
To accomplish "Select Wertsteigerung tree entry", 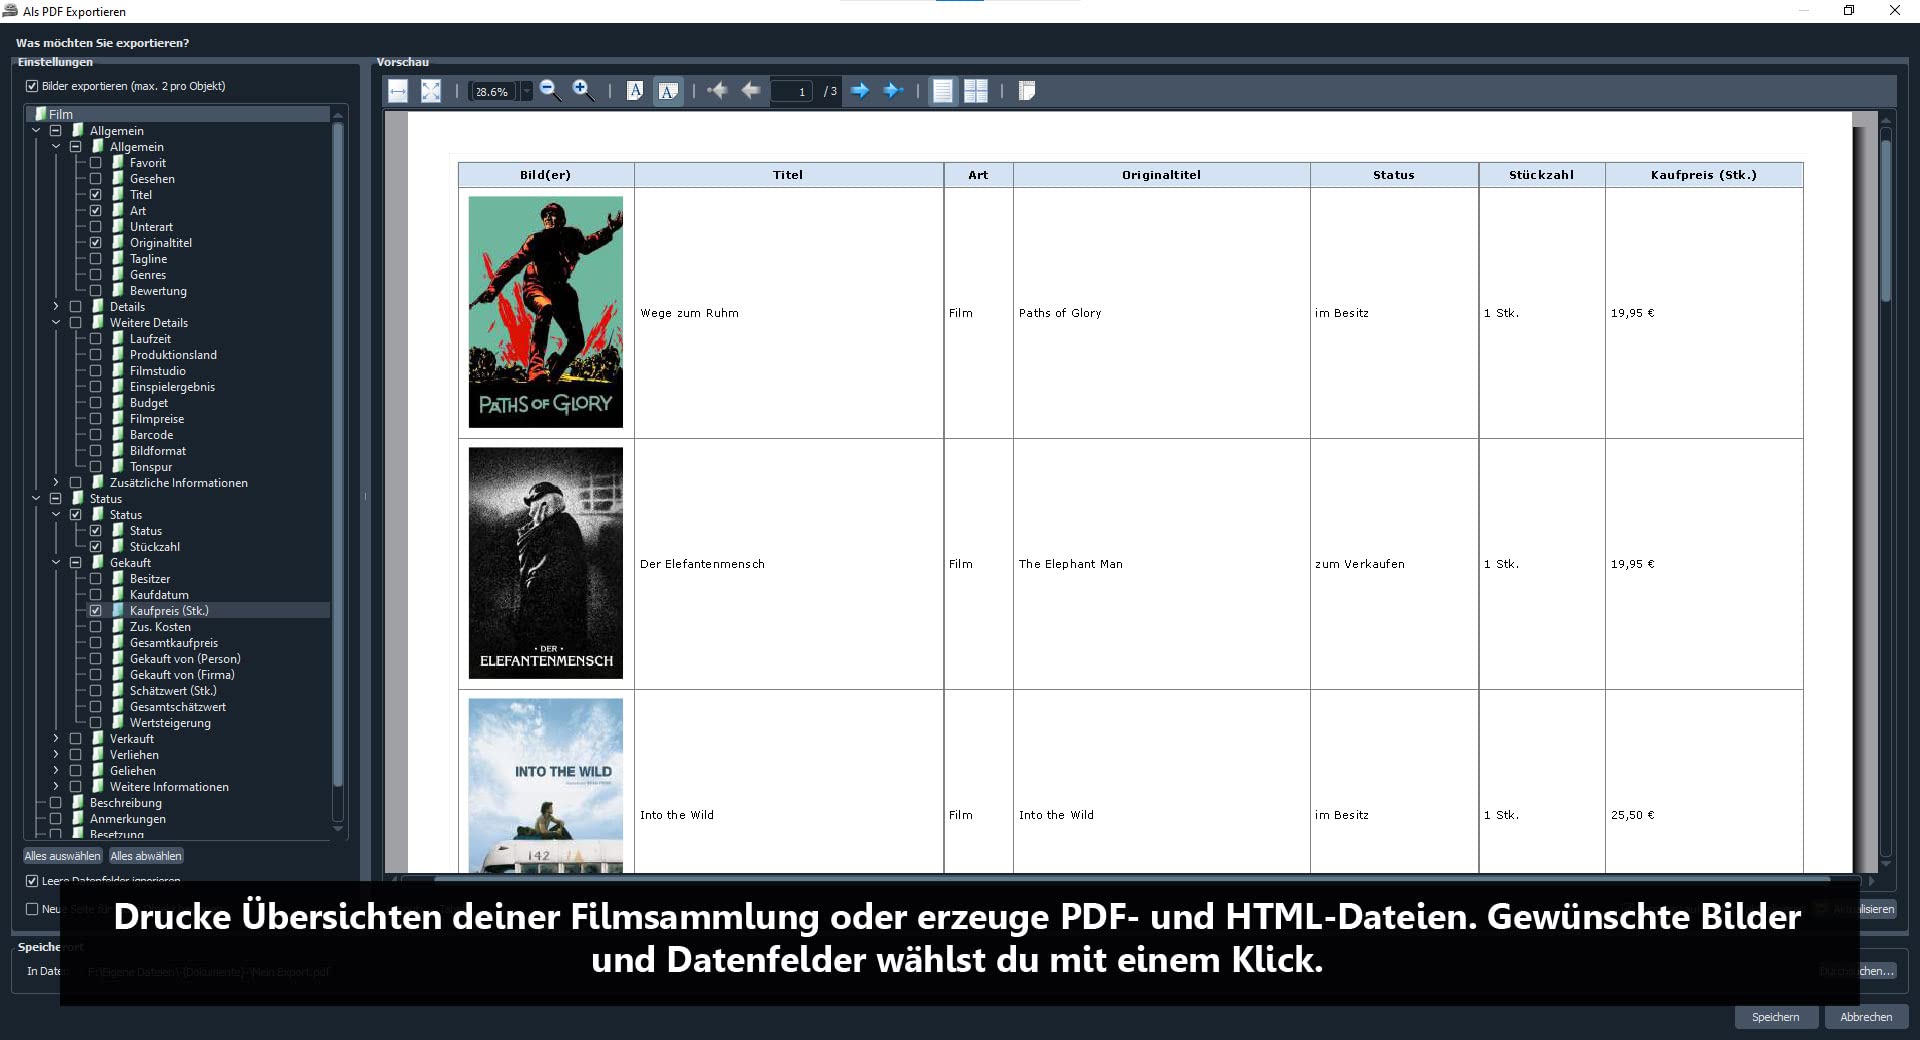I will (170, 723).
